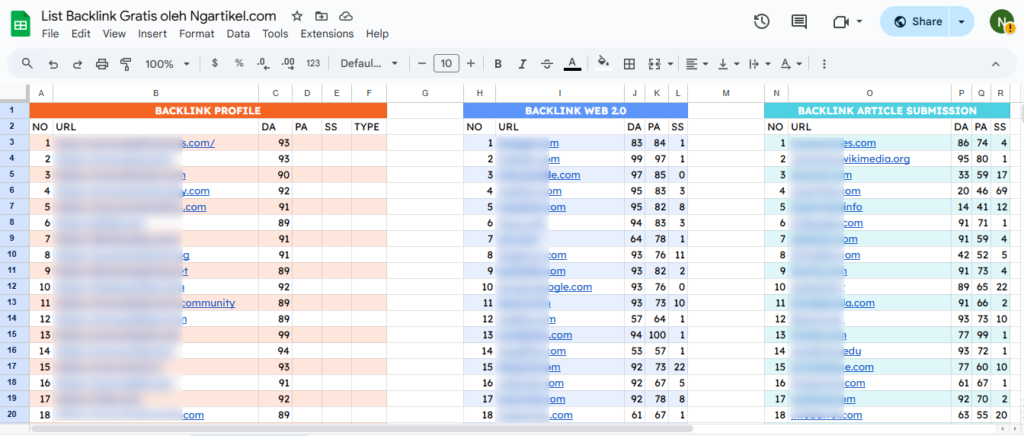
Task: Toggle bold formatting
Action: pyautogui.click(x=498, y=64)
